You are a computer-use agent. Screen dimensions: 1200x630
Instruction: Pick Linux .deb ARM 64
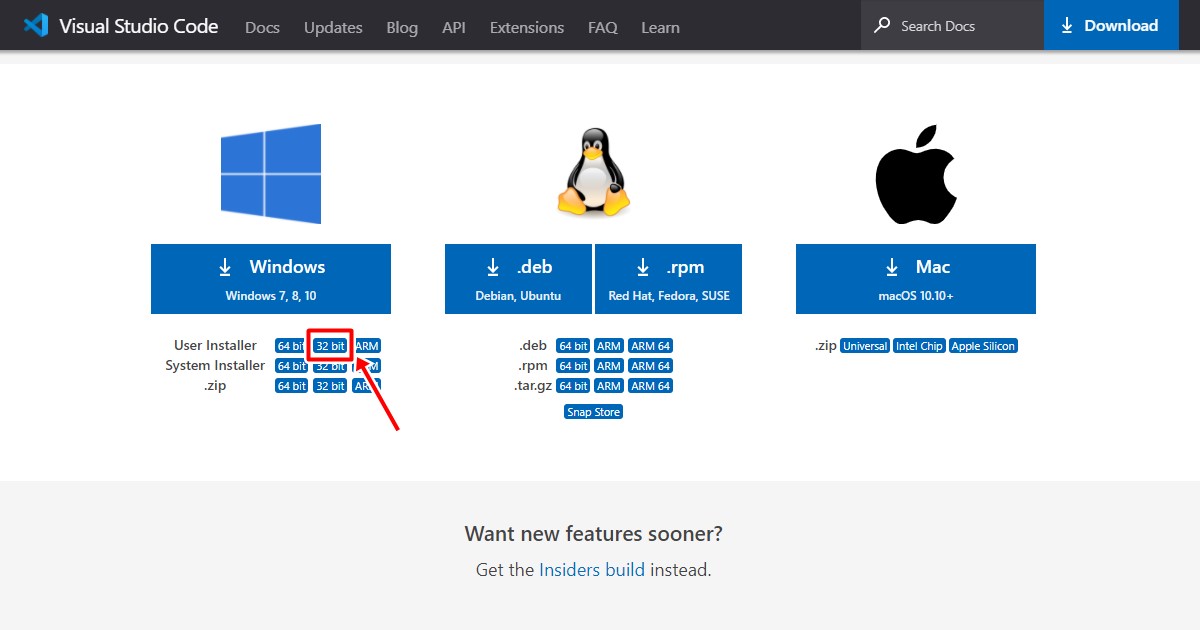pyautogui.click(x=651, y=346)
